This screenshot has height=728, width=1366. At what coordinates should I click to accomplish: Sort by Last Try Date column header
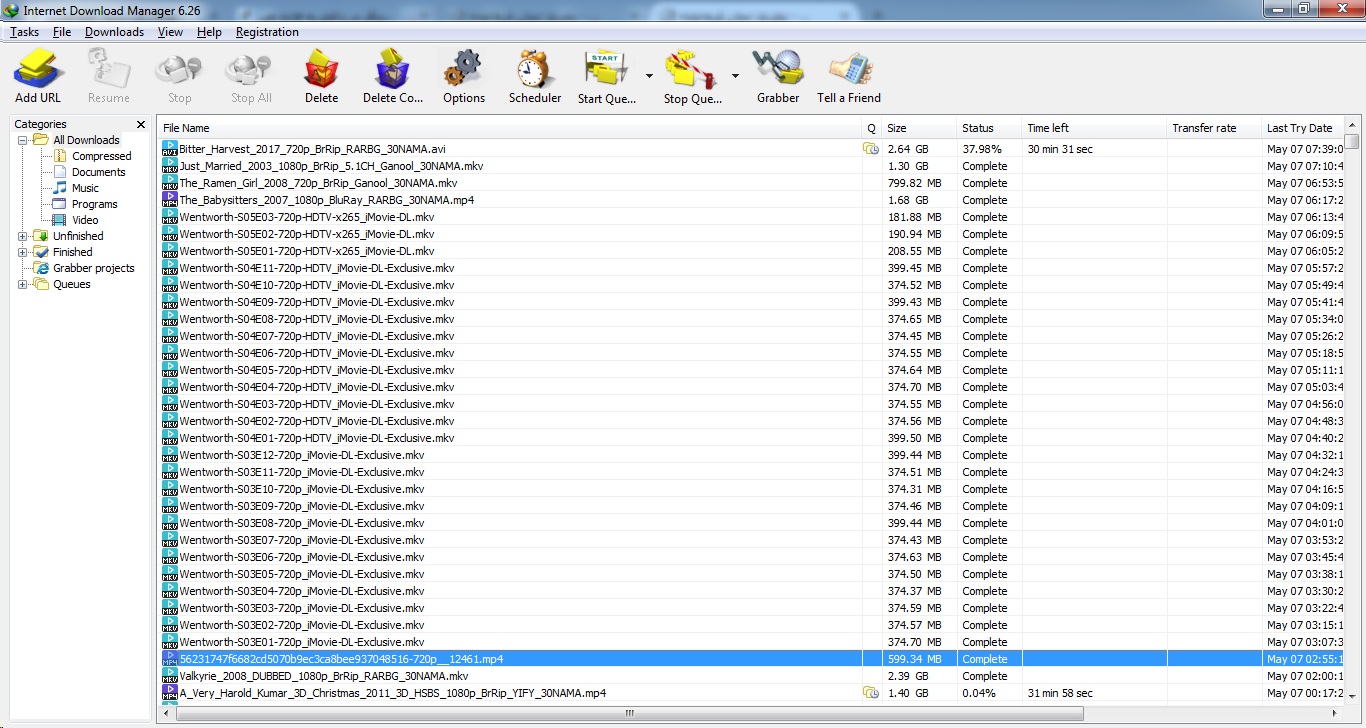(x=1302, y=128)
